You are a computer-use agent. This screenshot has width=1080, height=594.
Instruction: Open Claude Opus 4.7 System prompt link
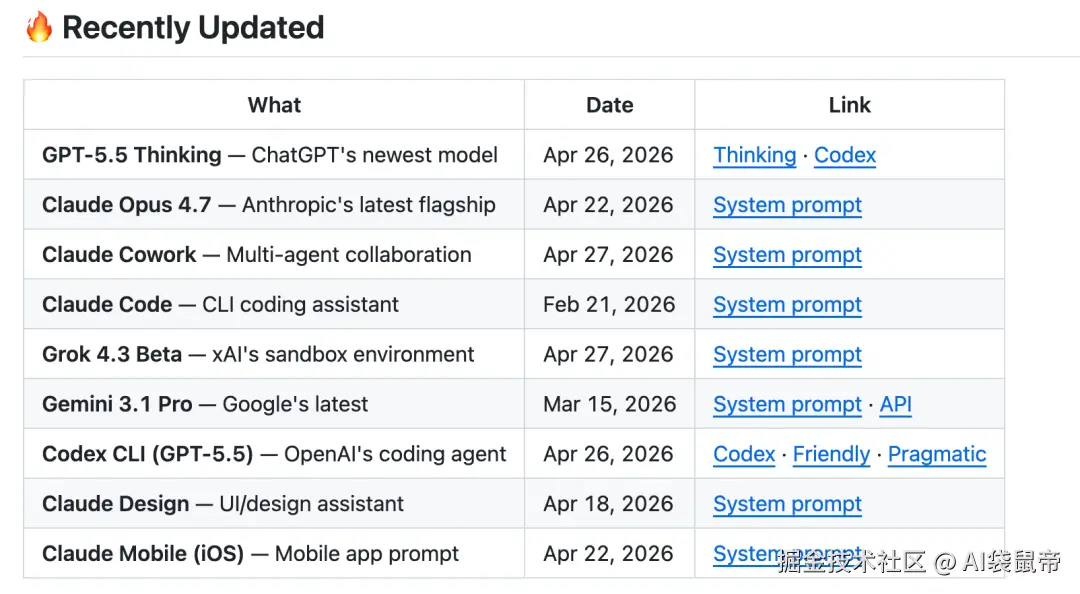[x=787, y=205]
